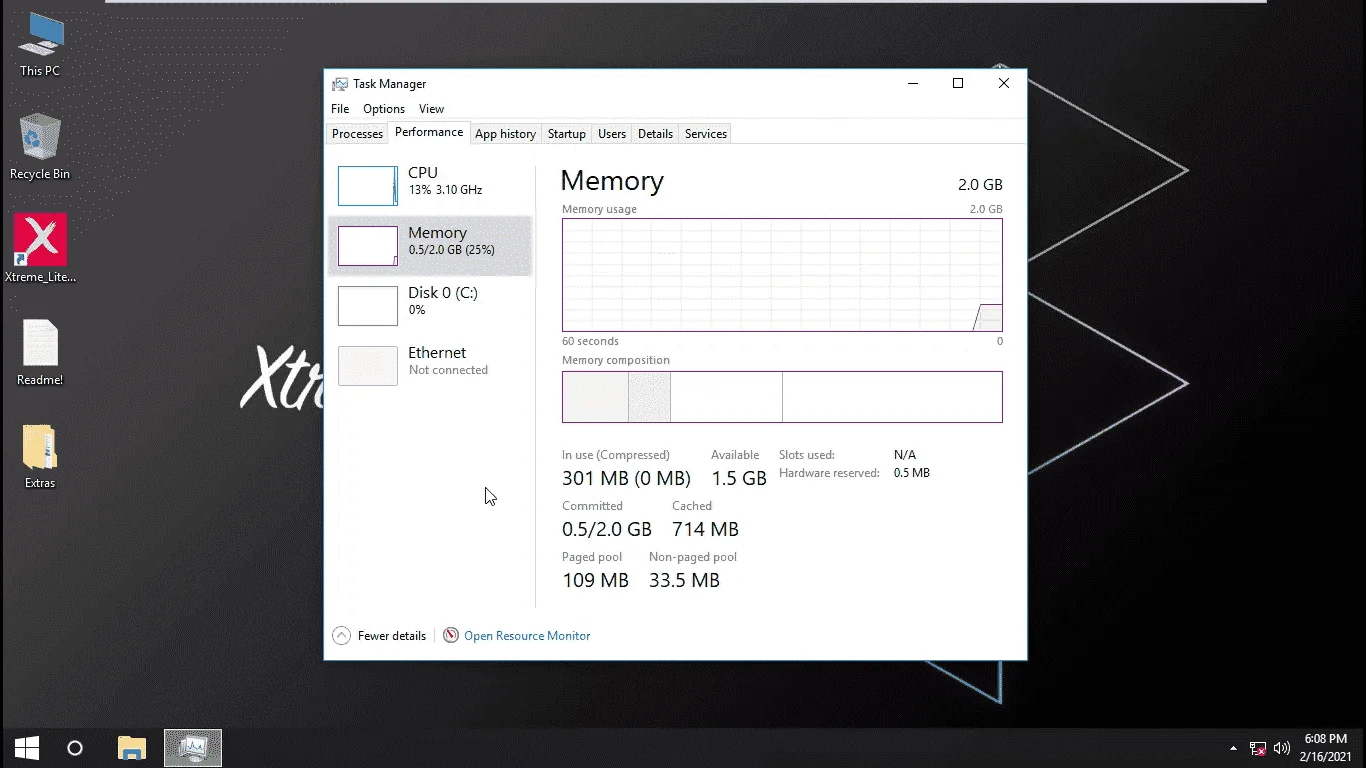Select the Readme! file icon
This screenshot has height=768, width=1366.
click(40, 352)
